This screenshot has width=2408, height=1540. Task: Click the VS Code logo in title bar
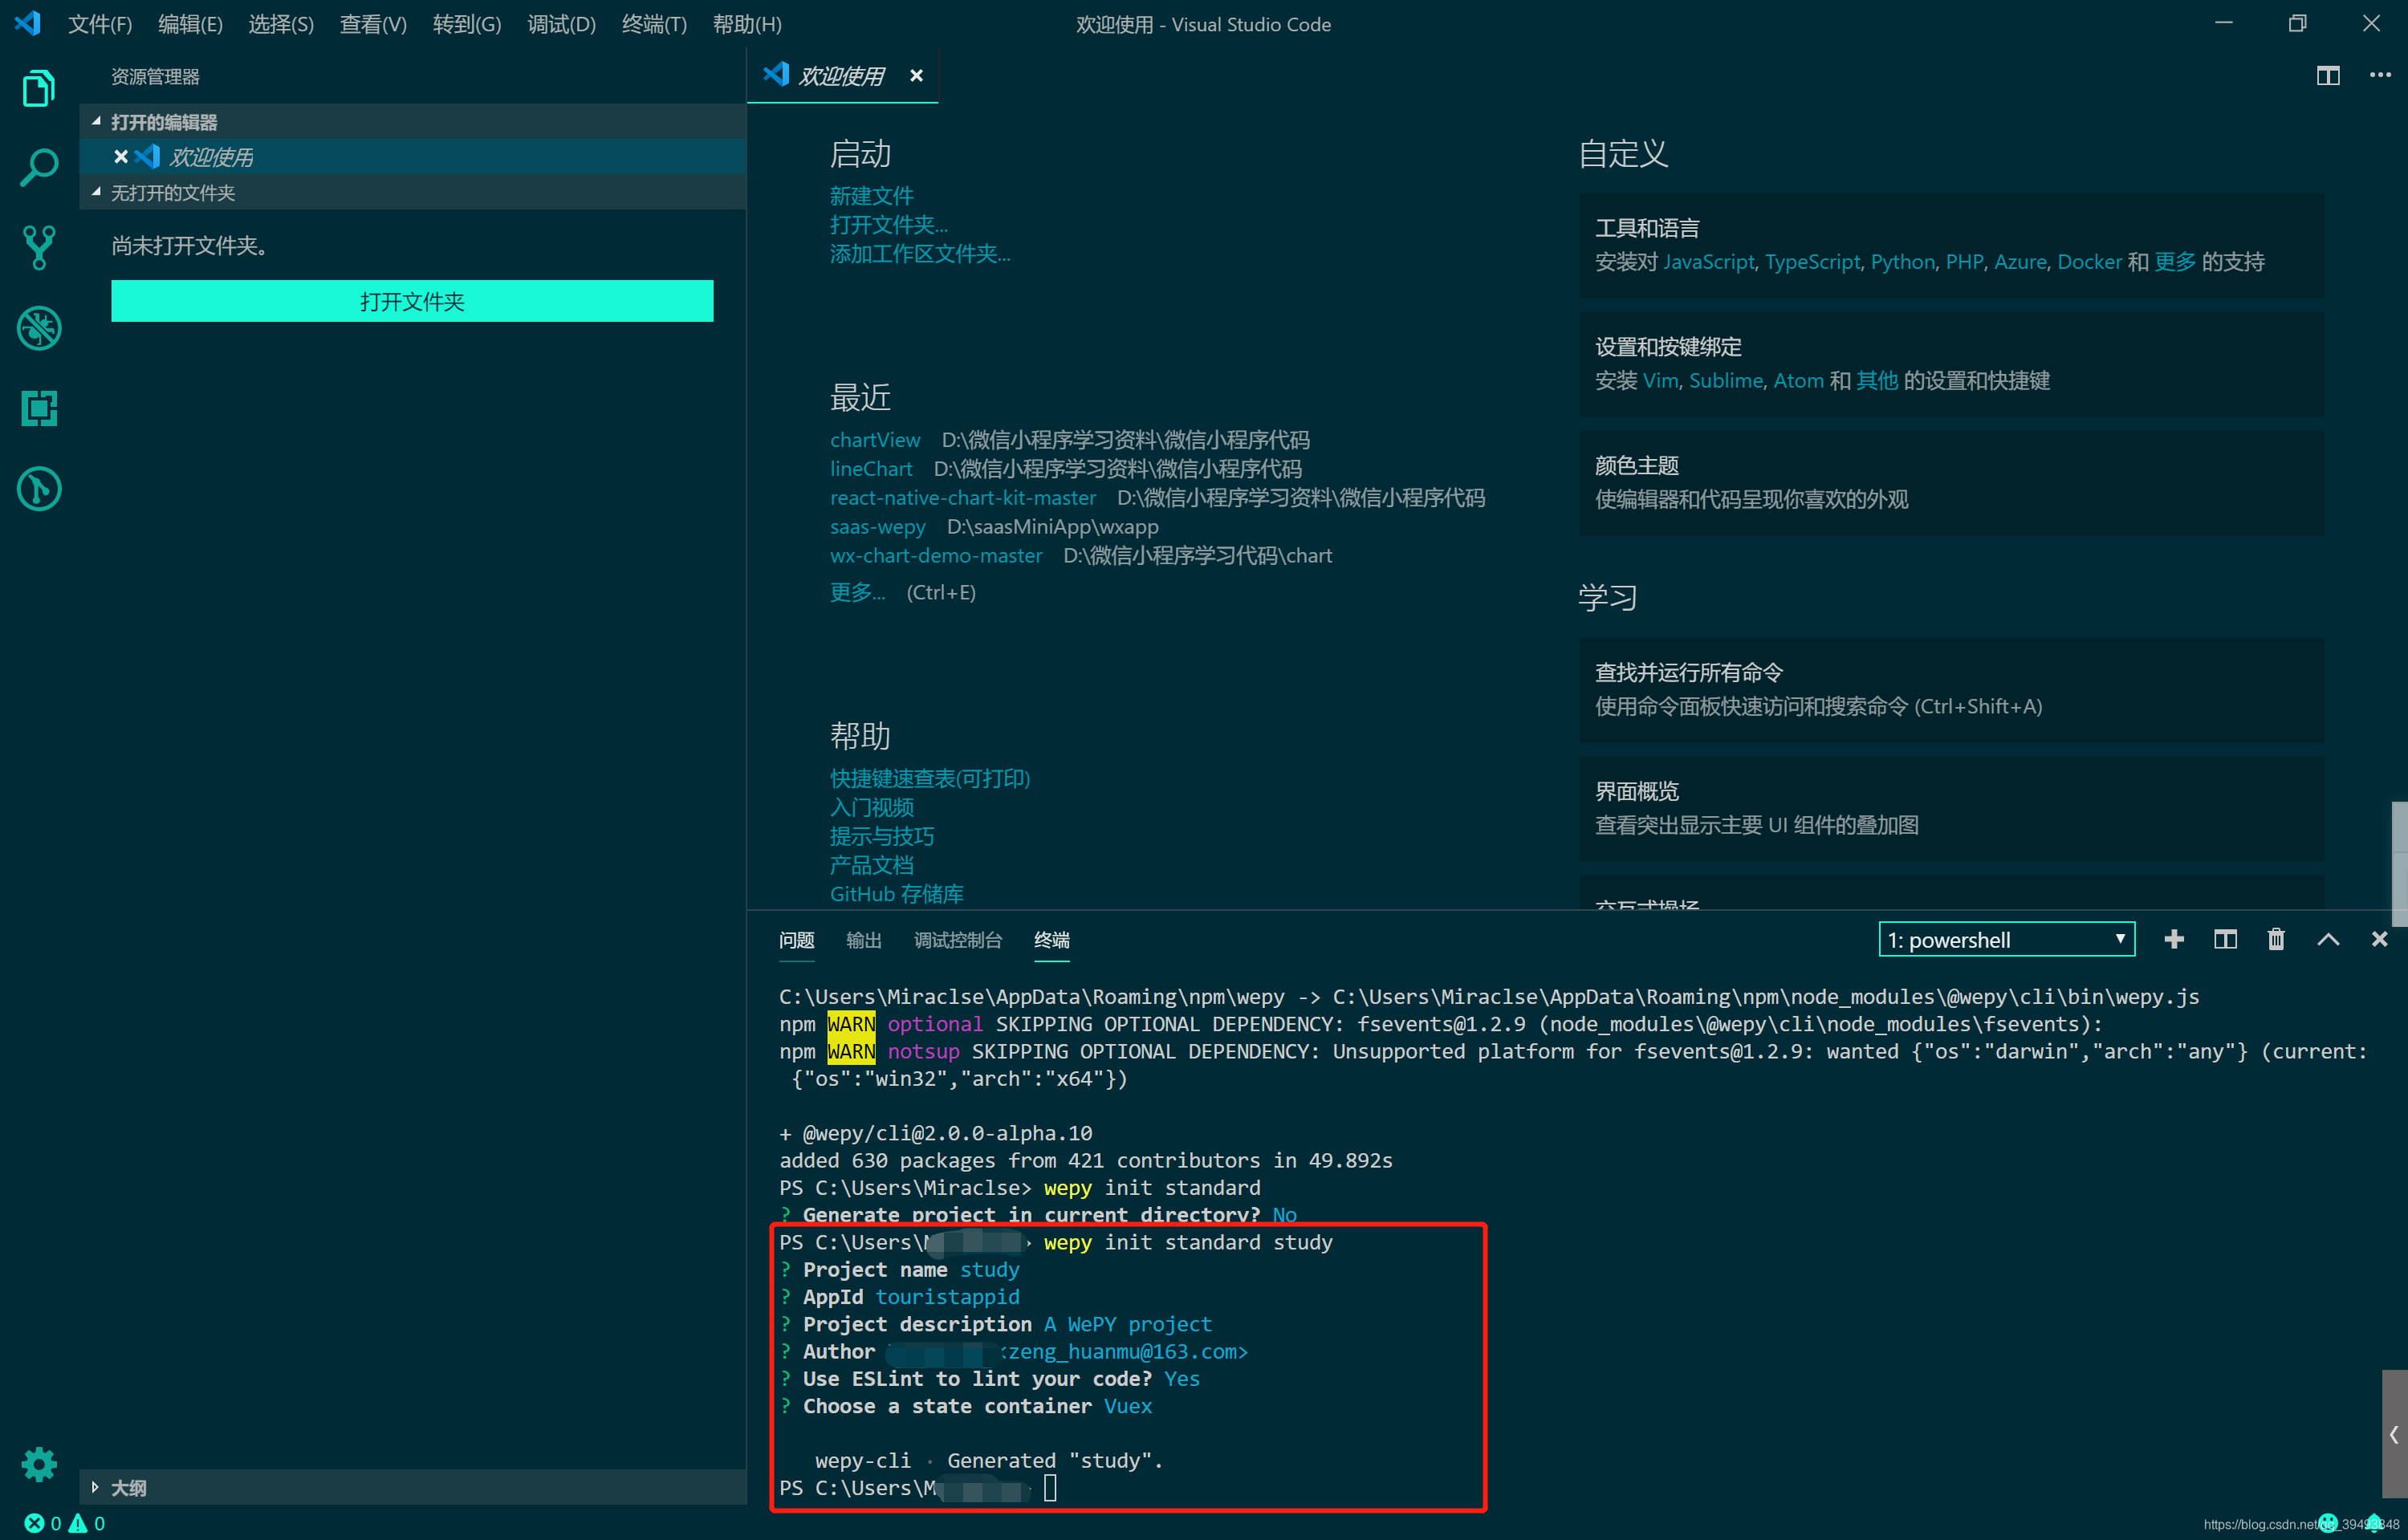pos(27,23)
